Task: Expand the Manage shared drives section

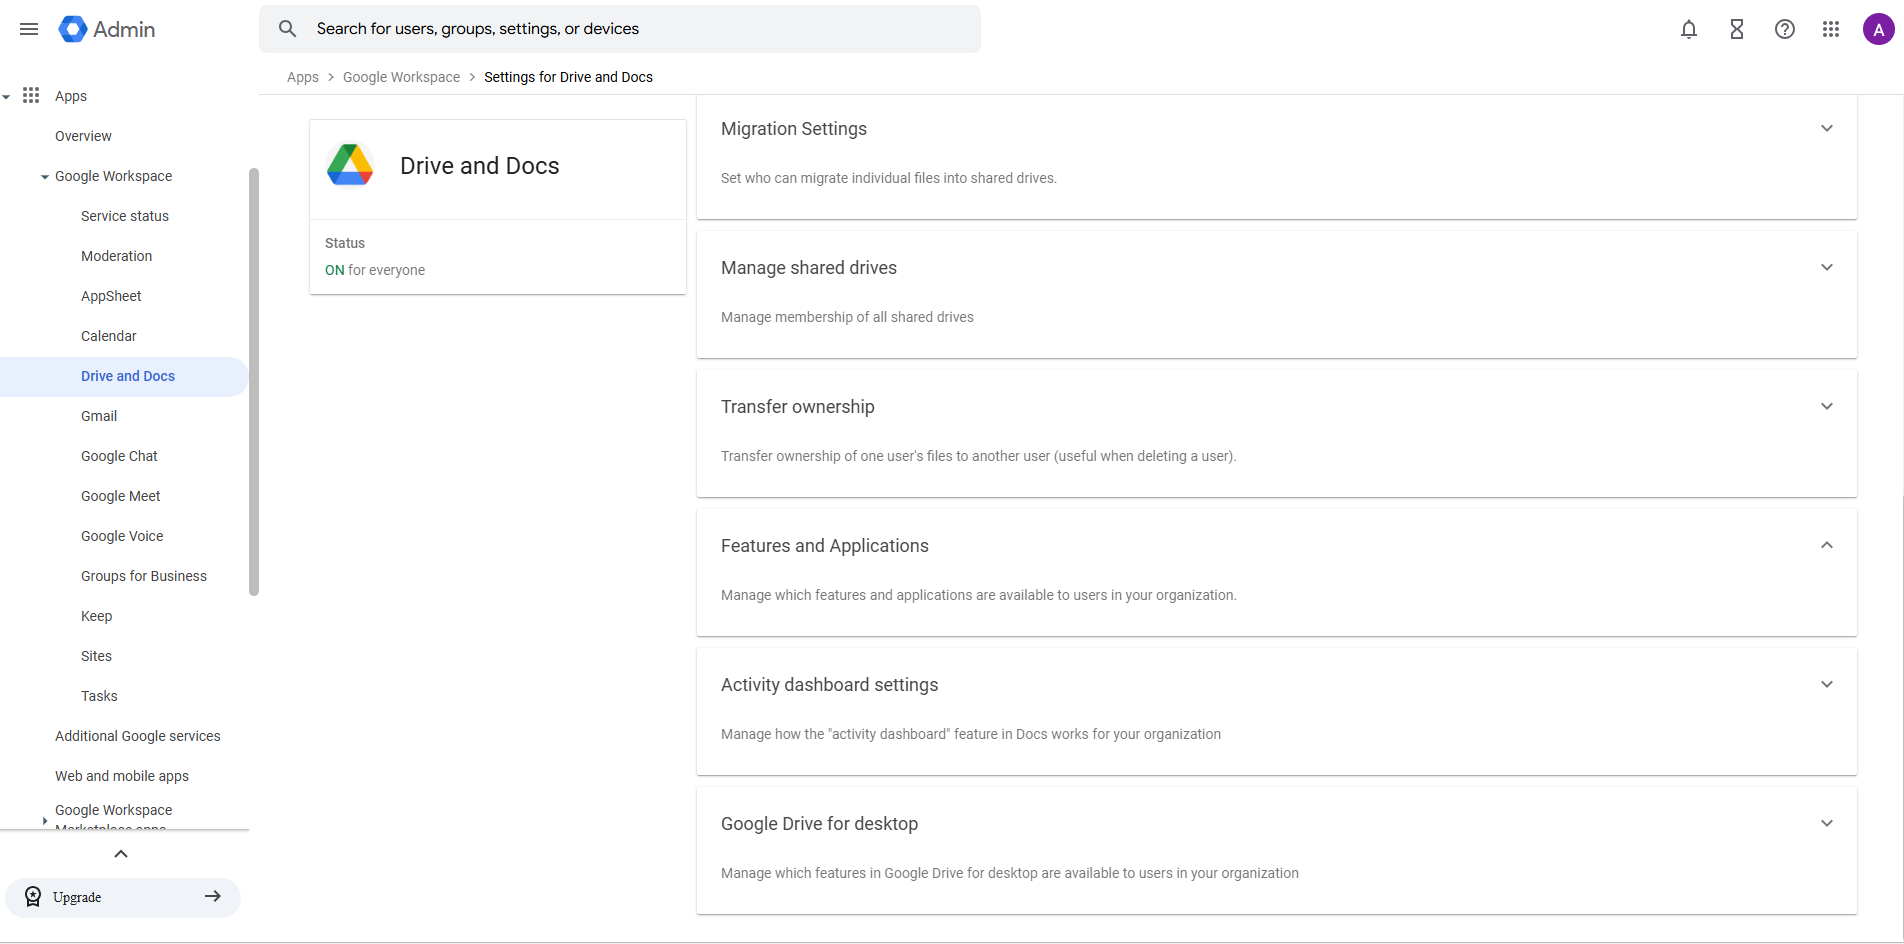Action: click(1827, 267)
